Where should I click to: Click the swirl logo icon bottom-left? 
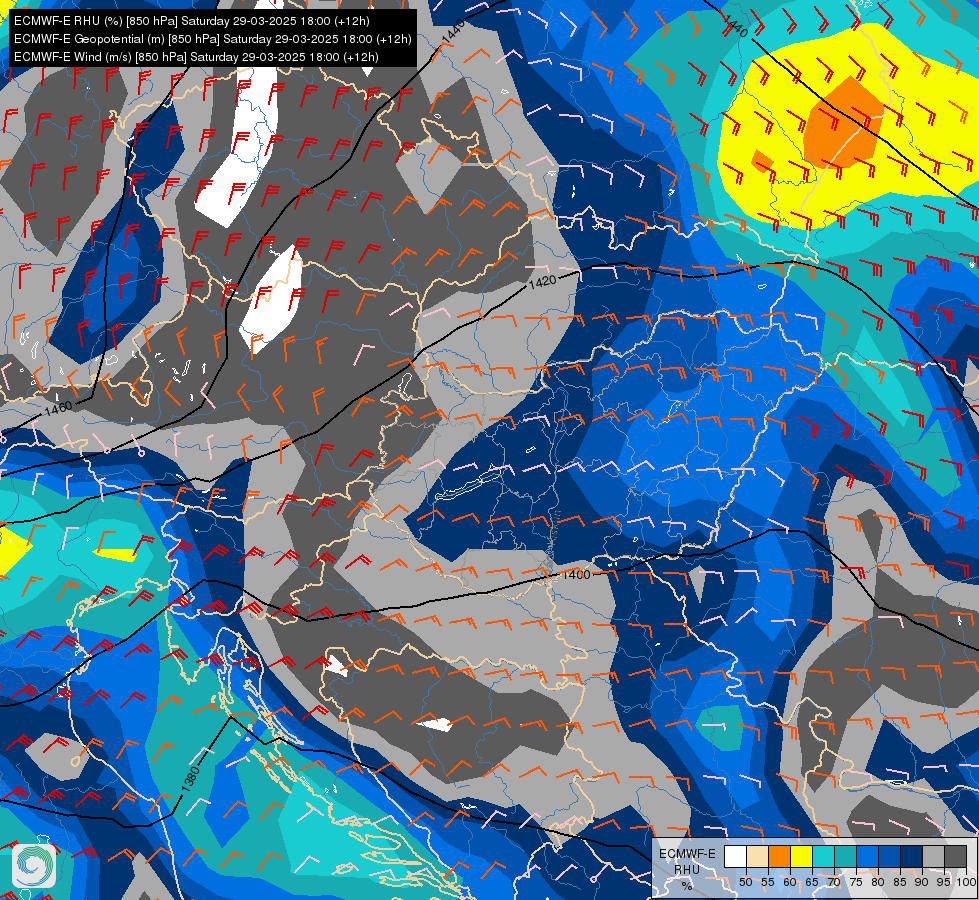pyautogui.click(x=34, y=866)
